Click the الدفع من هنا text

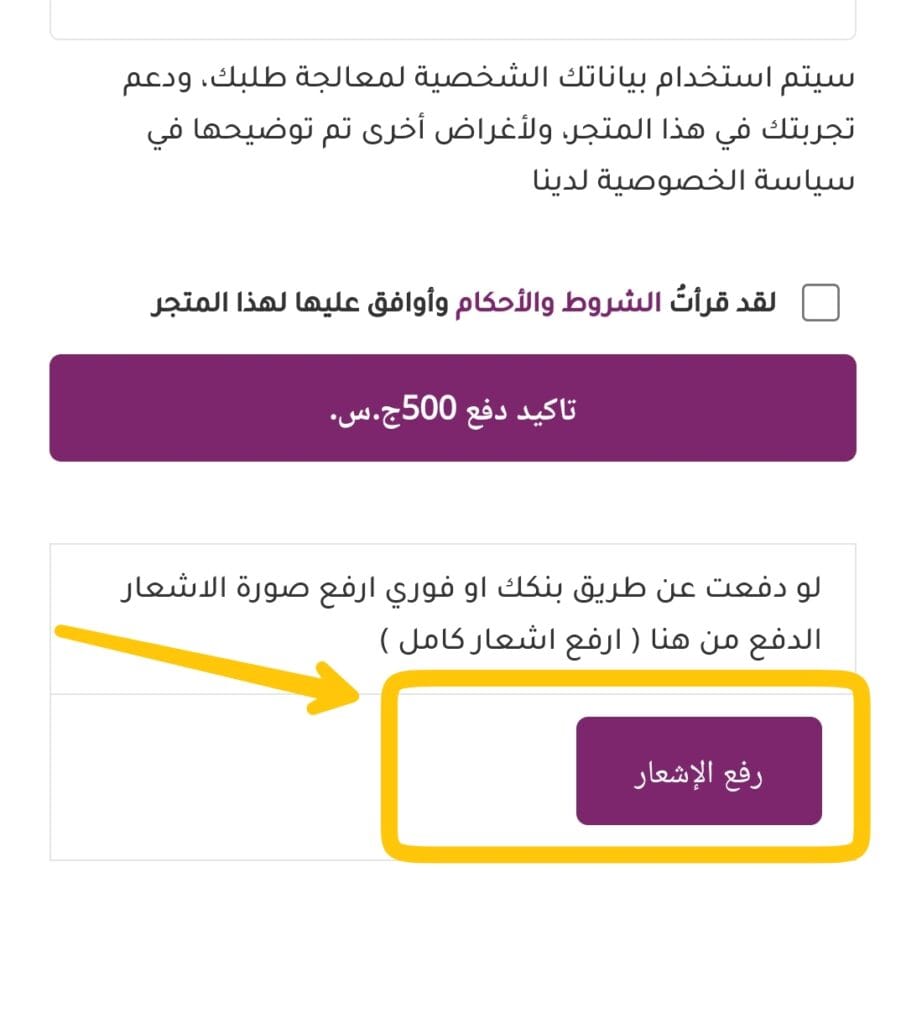click(x=736, y=640)
